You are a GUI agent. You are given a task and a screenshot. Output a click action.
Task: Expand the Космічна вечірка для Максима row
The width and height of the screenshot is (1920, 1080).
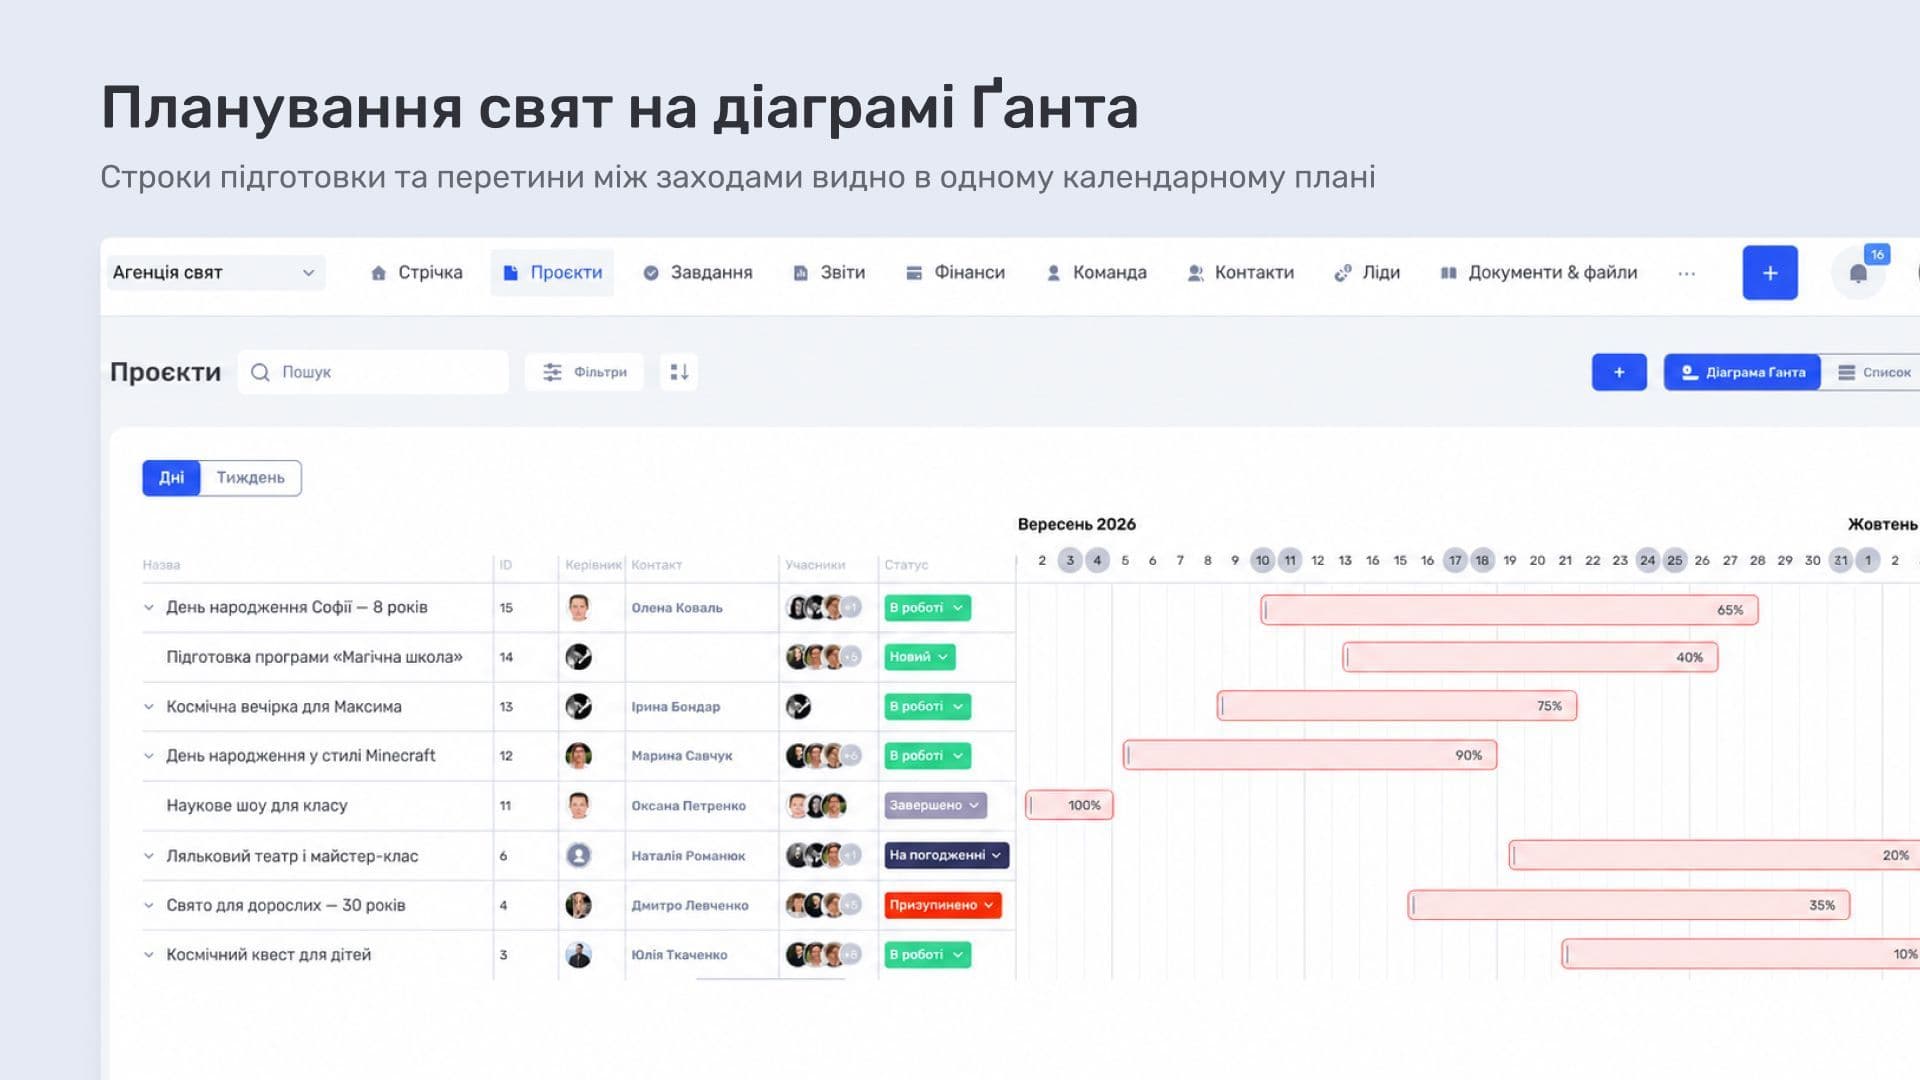click(149, 706)
